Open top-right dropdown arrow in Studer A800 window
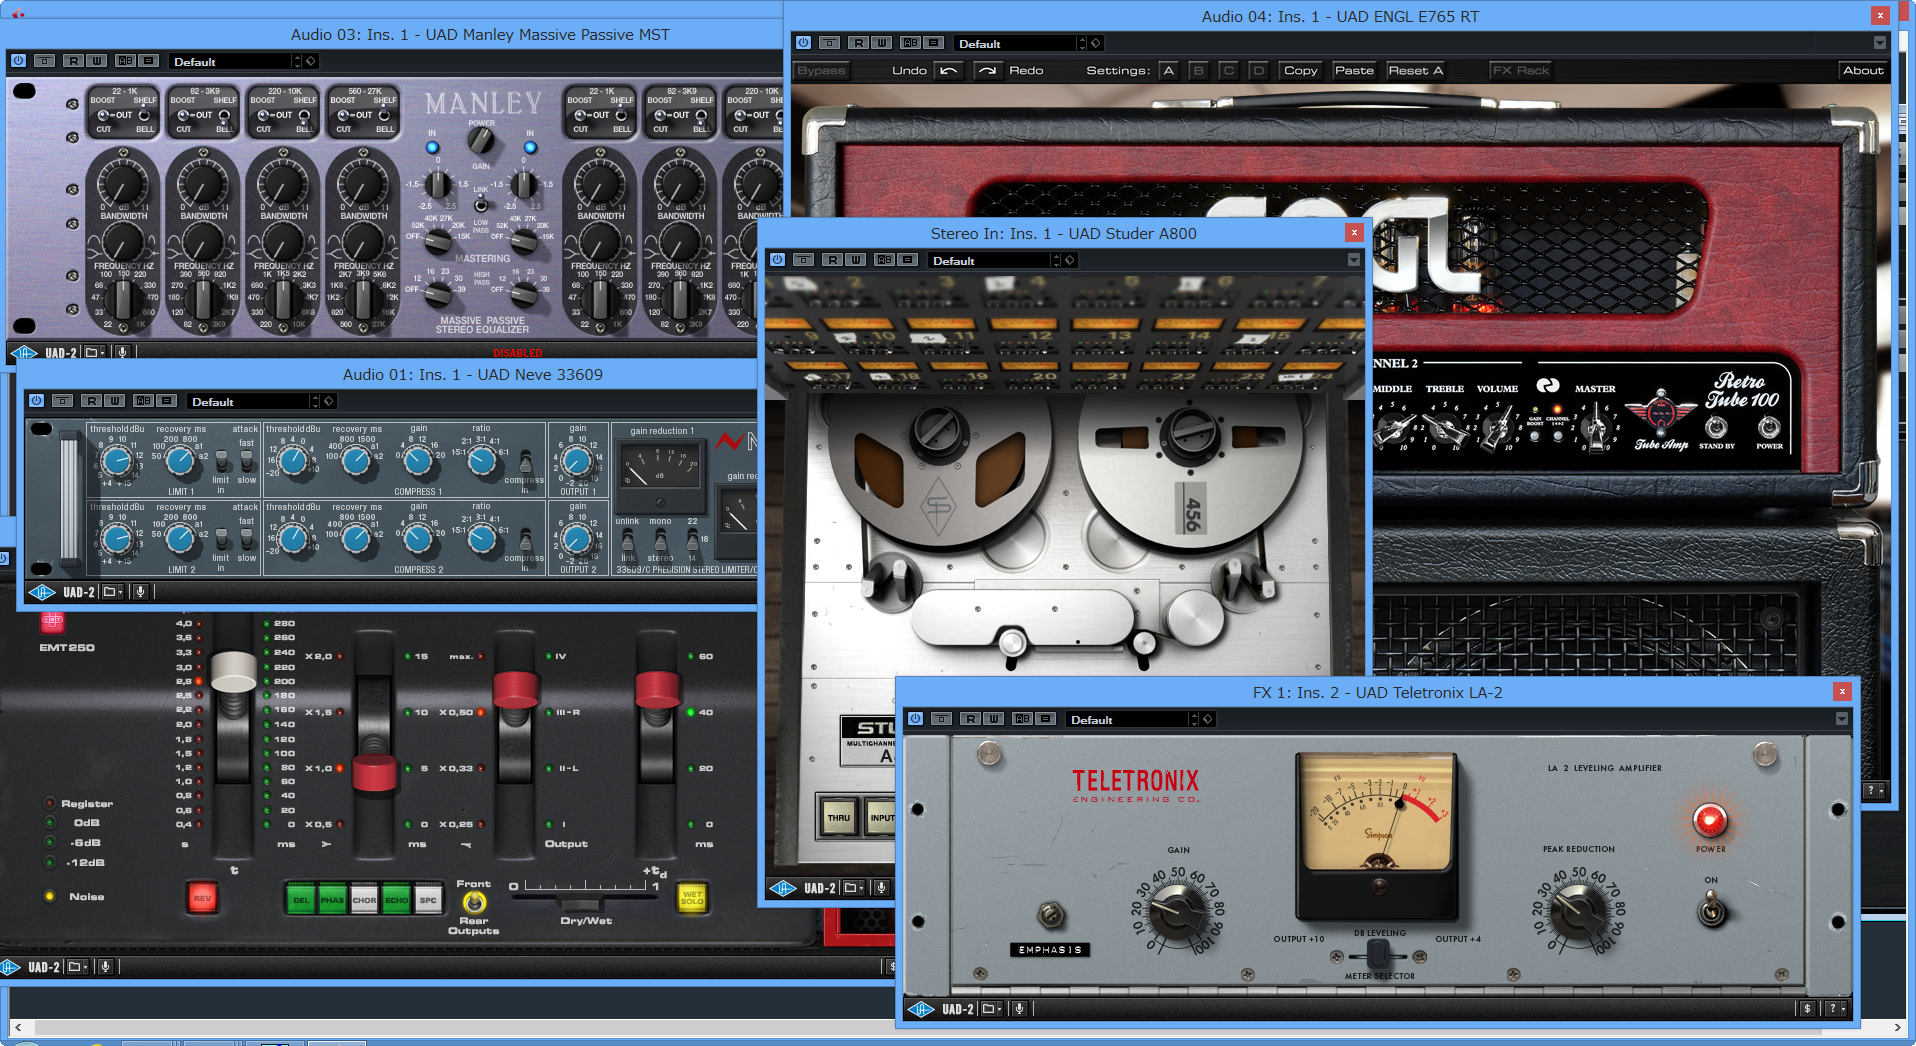The width and height of the screenshot is (1916, 1046). [x=1354, y=260]
